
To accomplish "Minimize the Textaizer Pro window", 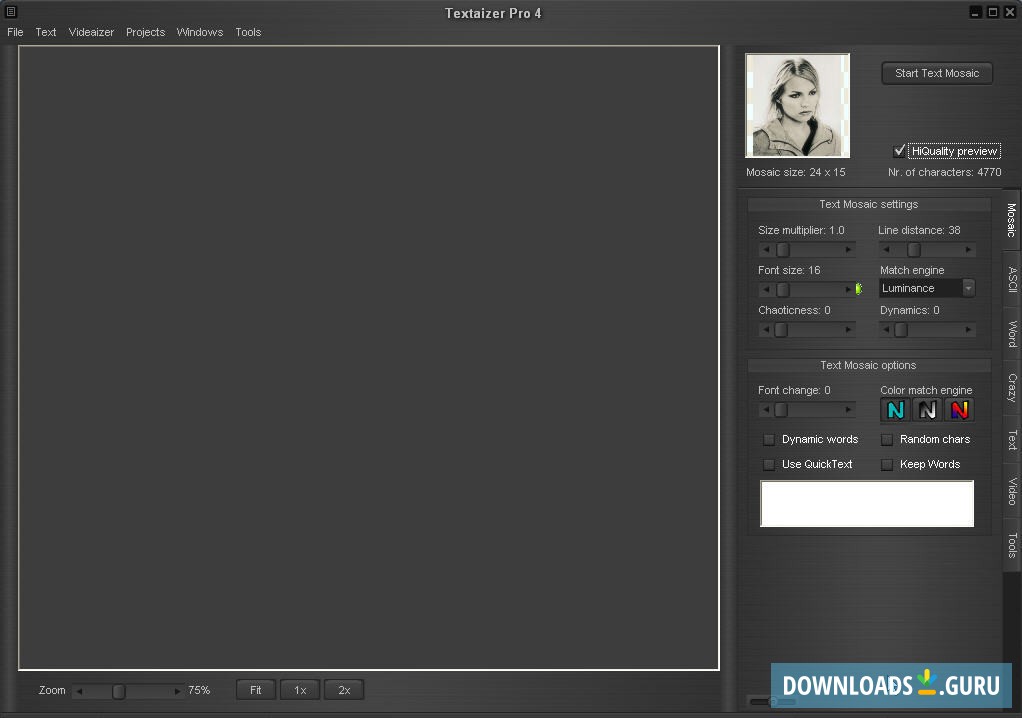I will tap(975, 12).
